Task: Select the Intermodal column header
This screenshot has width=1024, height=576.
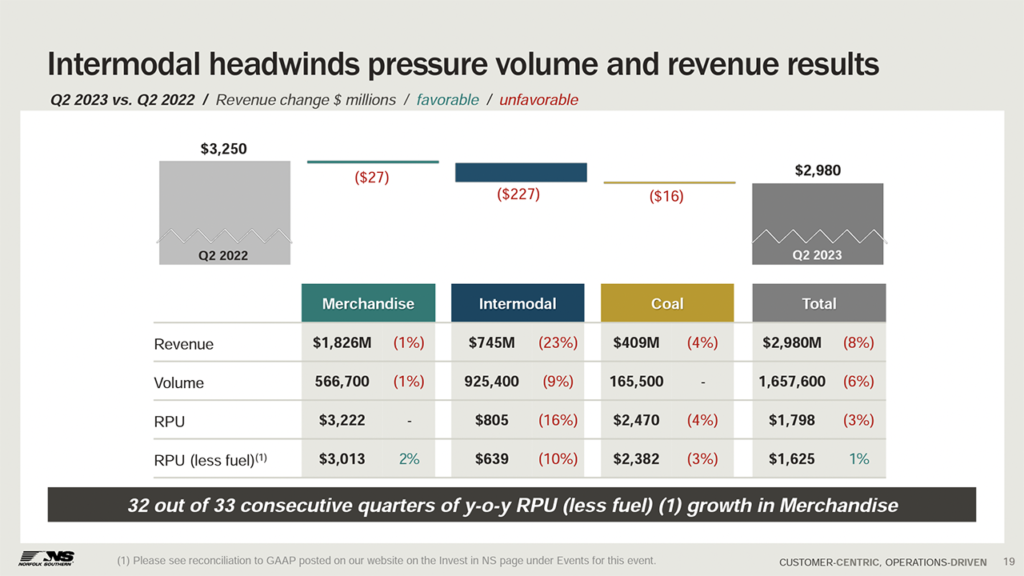Action: [x=517, y=303]
